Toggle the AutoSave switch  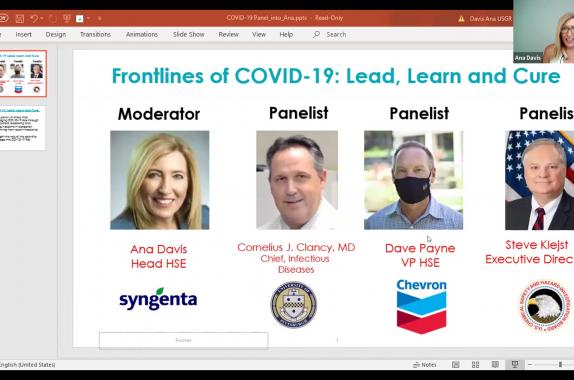click(3, 18)
